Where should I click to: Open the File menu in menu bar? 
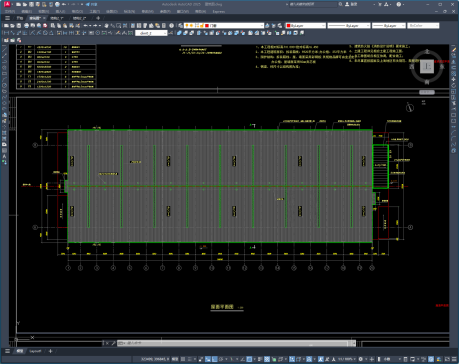click(10, 11)
